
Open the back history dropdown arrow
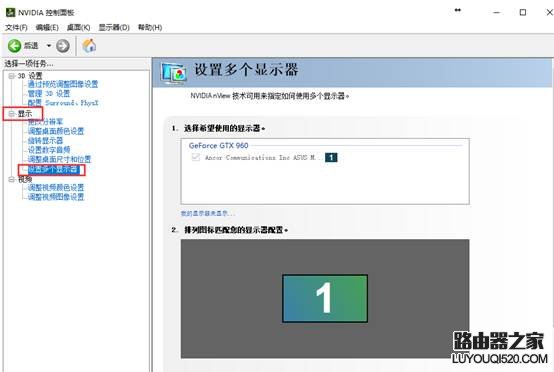coord(49,46)
